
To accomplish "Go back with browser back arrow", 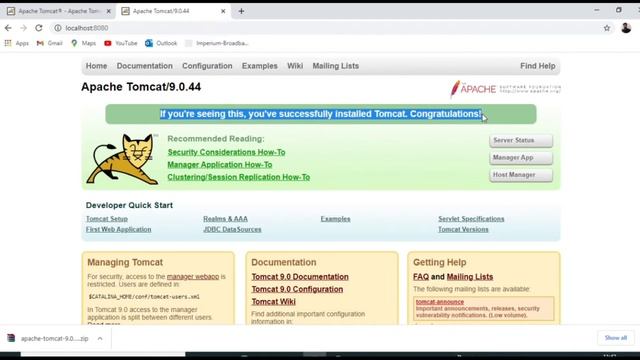I will 8,28.
